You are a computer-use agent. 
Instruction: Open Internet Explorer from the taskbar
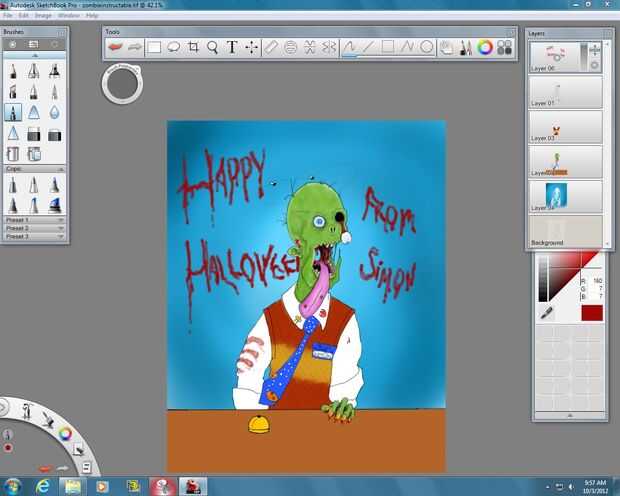[43, 485]
